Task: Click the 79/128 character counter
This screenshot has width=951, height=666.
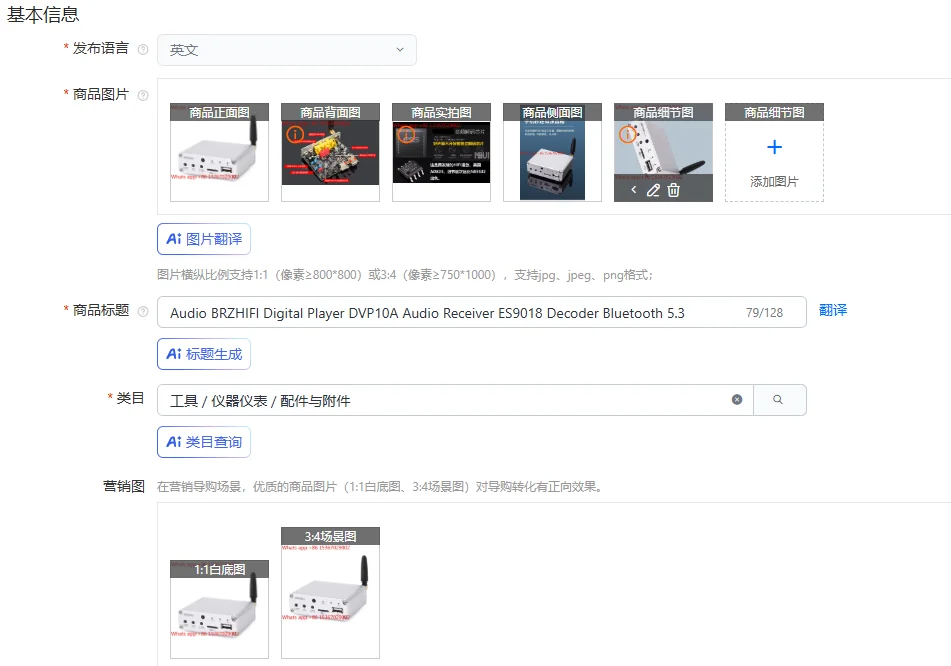Action: click(x=764, y=313)
